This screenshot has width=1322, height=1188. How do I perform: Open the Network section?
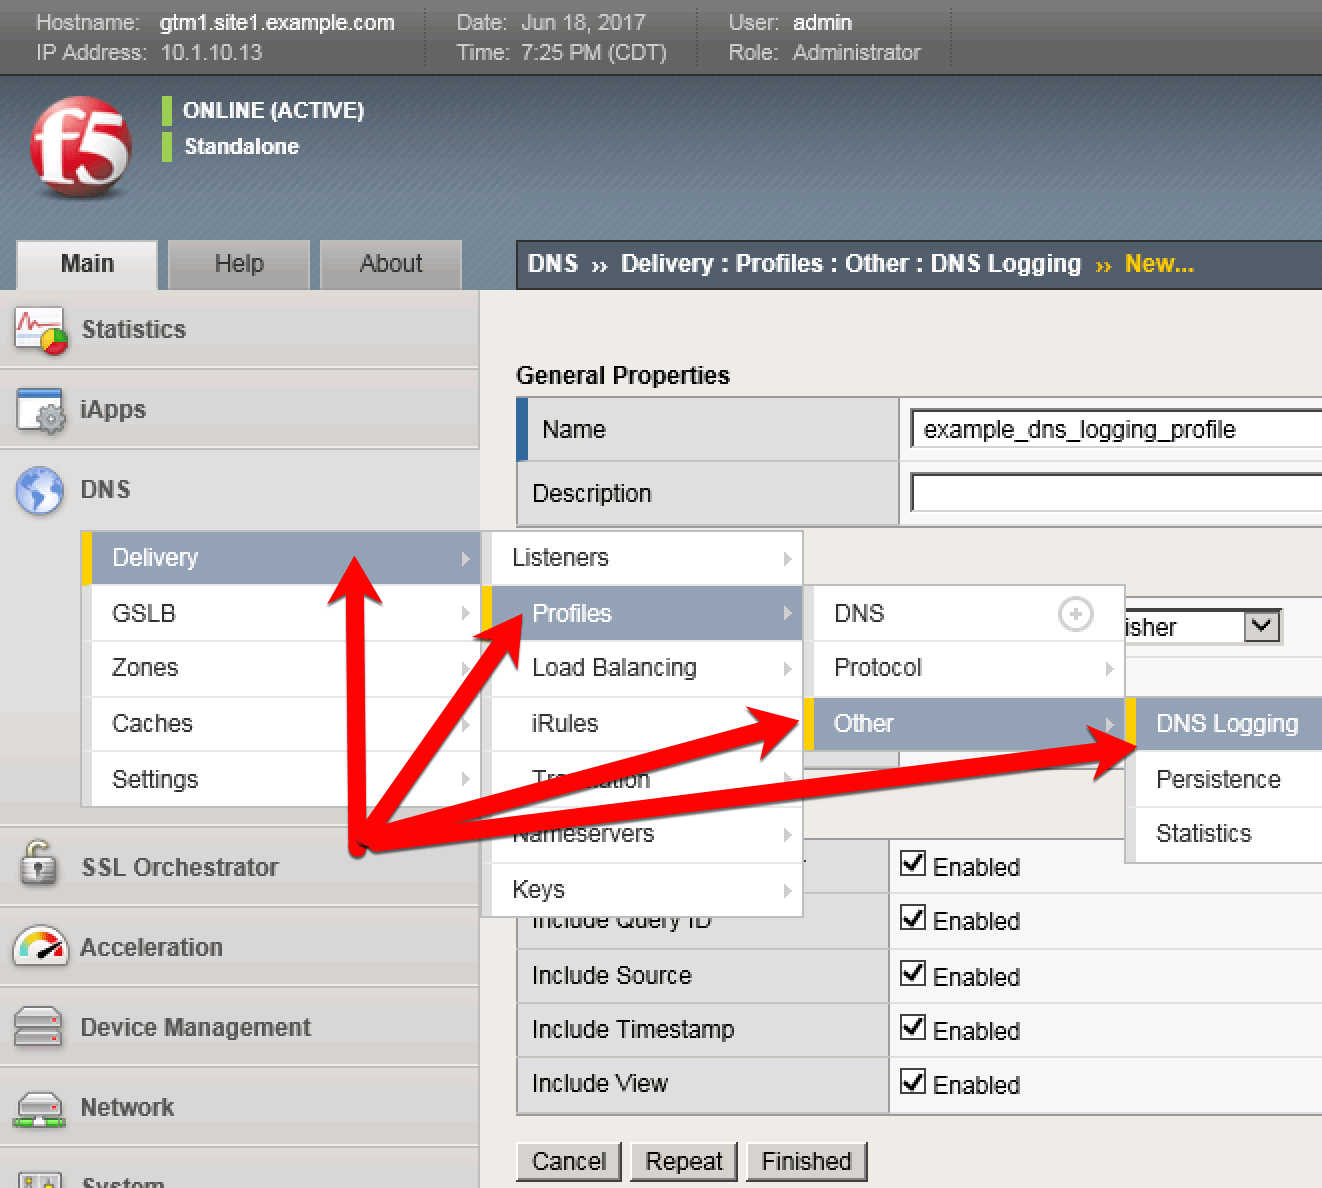(239, 1107)
